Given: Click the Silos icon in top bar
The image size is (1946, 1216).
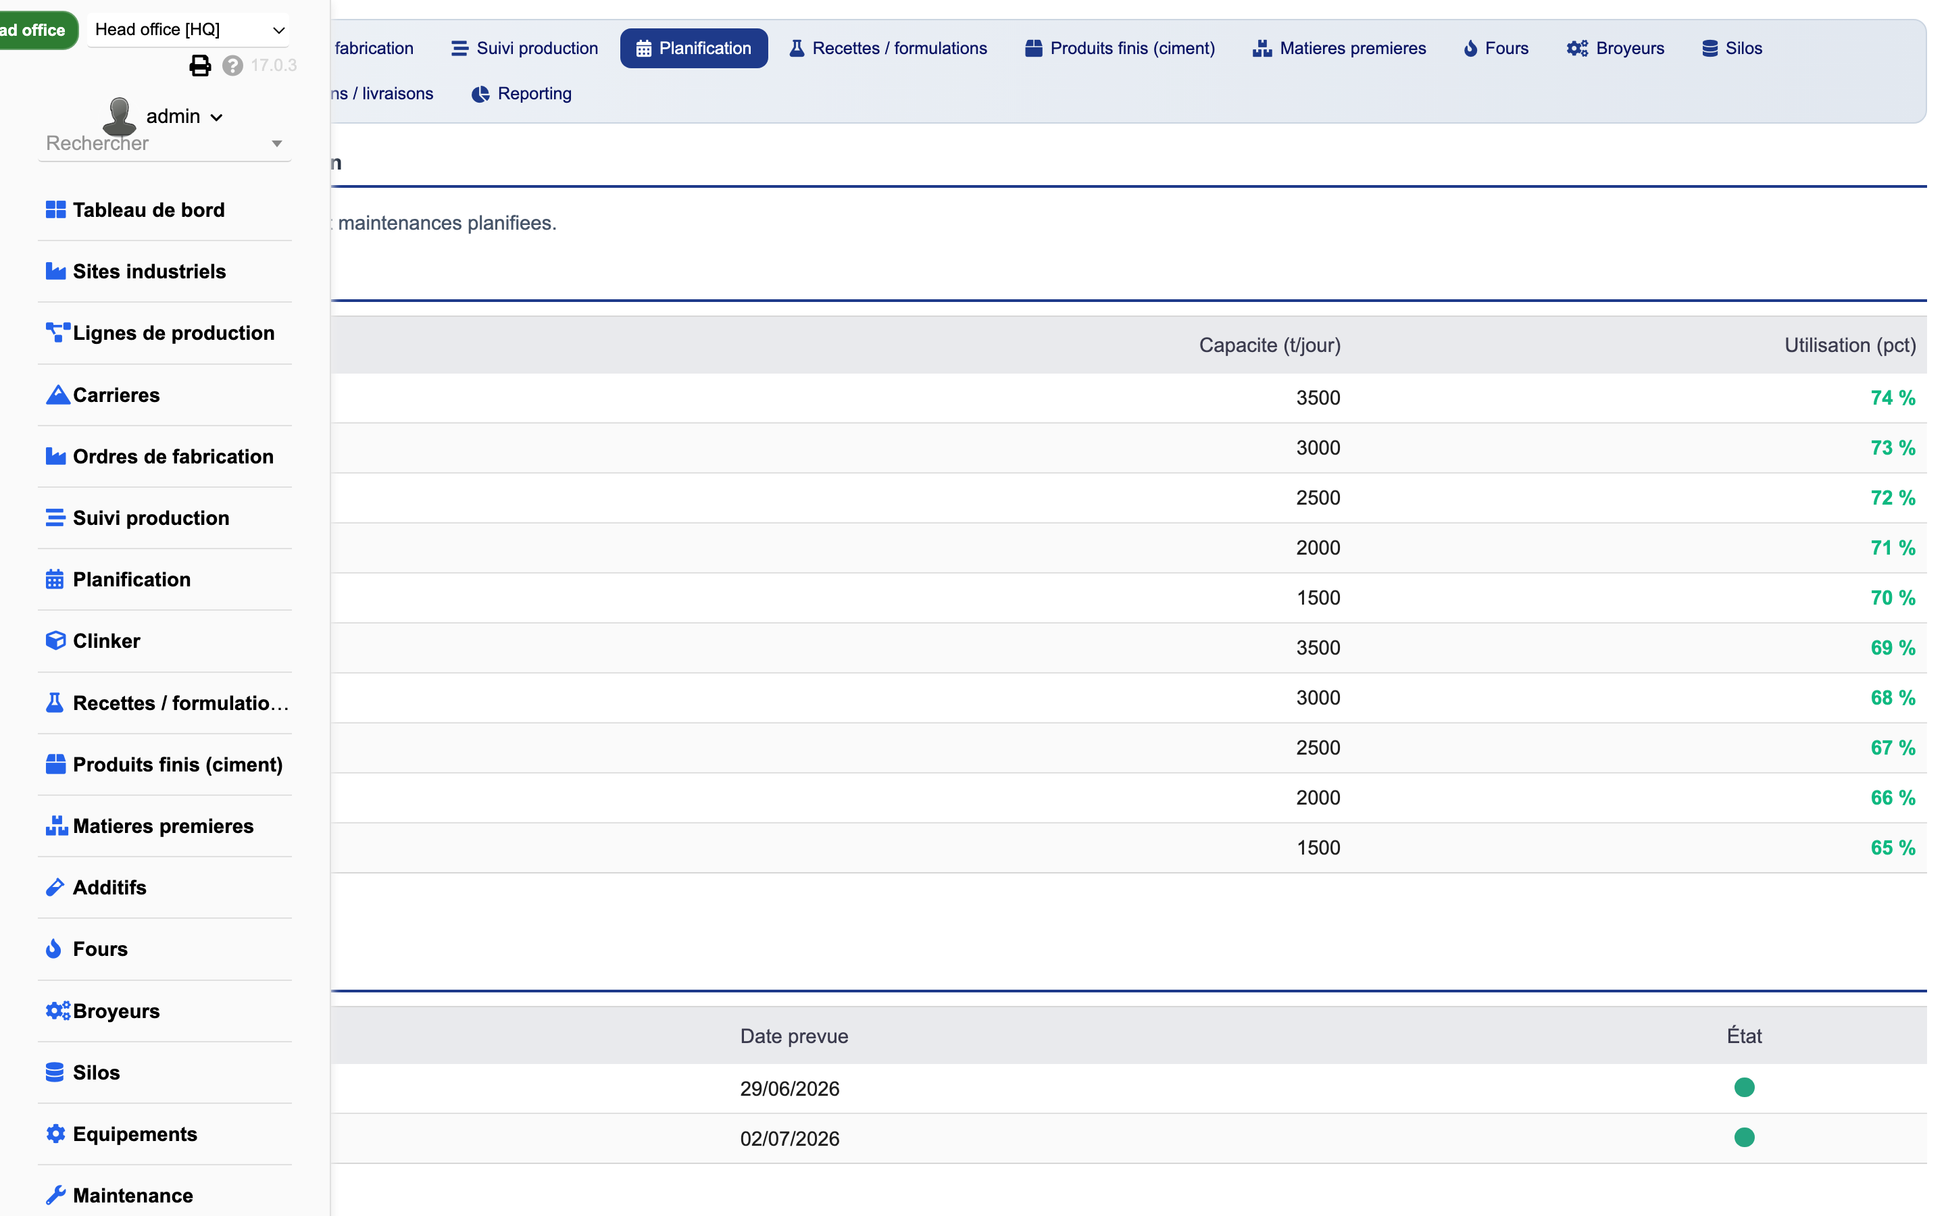Looking at the screenshot, I should 1710,48.
